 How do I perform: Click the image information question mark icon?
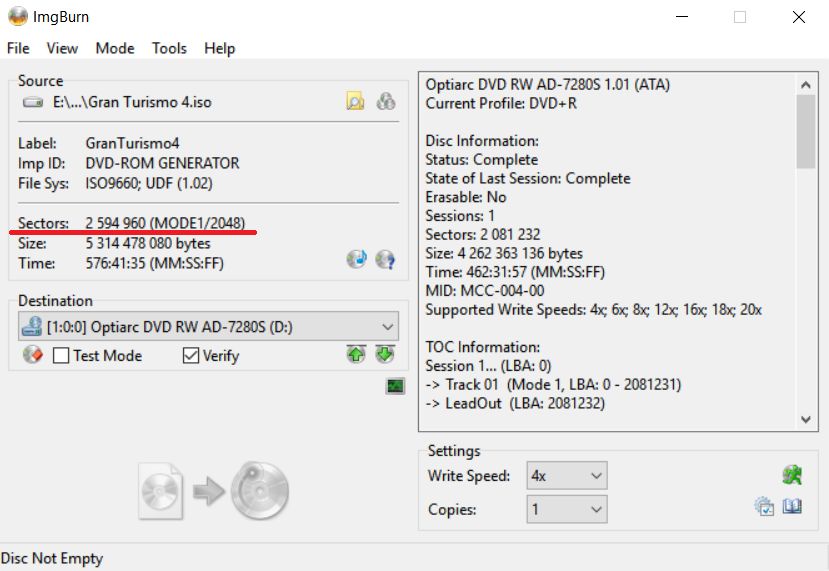tap(385, 259)
